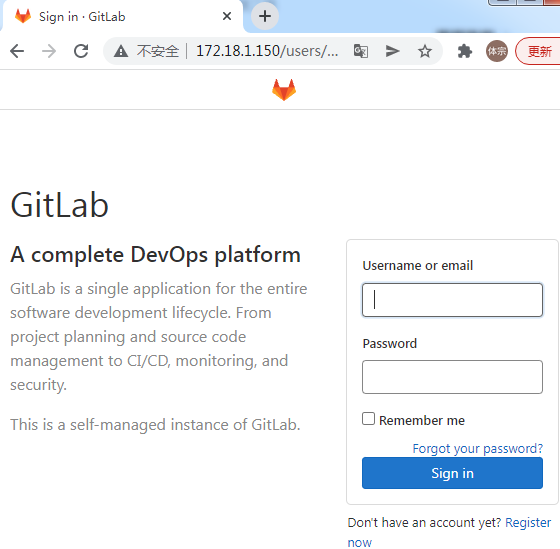Click the share/send page icon

tap(392, 51)
